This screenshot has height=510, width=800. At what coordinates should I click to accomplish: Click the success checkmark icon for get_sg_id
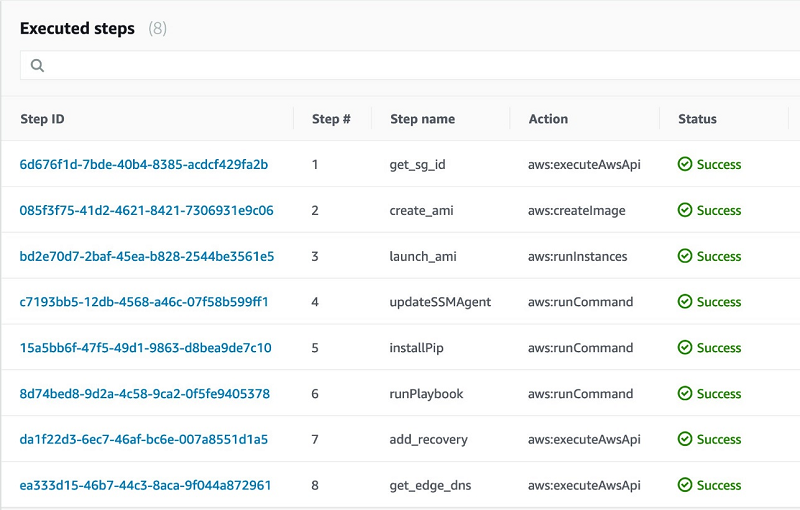click(685, 164)
